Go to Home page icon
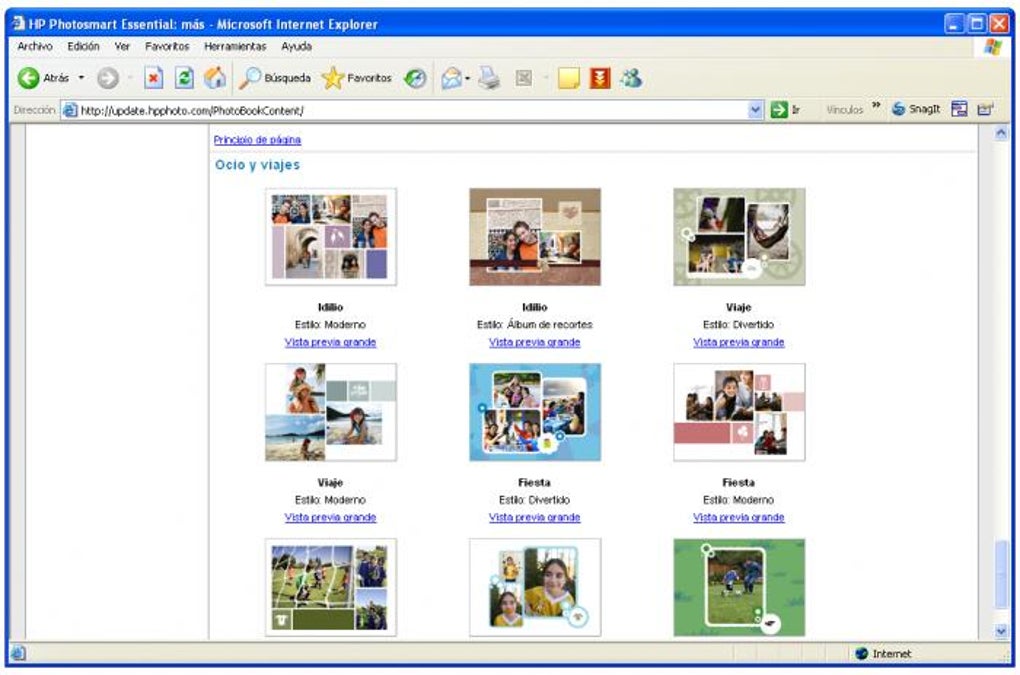 215,78
